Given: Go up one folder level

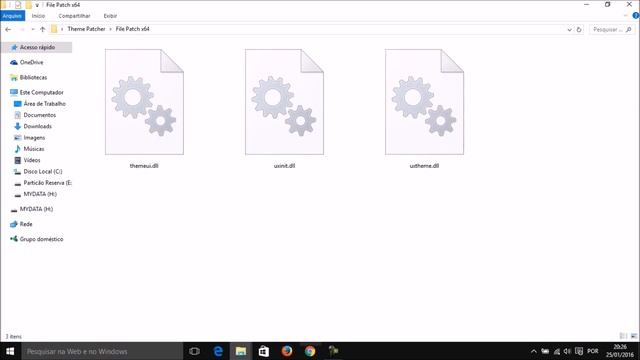Looking at the screenshot, I should [42, 29].
